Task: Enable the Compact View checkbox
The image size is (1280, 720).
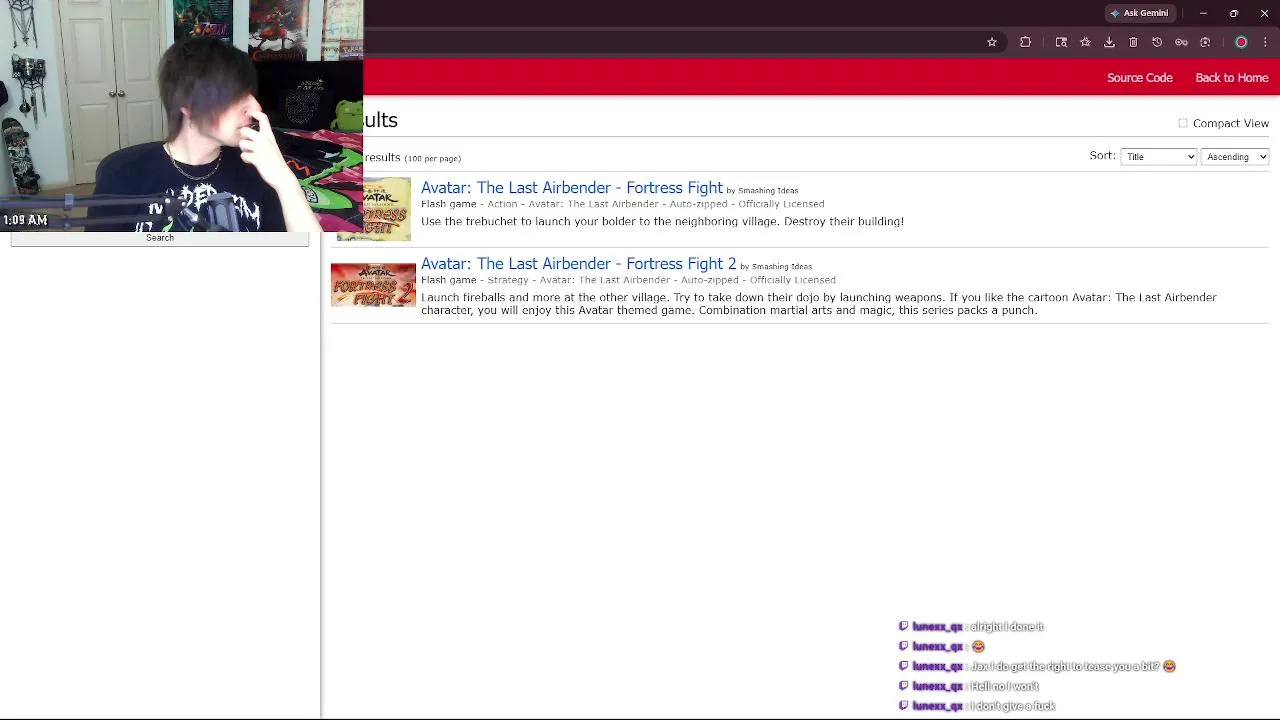Action: 1183,123
